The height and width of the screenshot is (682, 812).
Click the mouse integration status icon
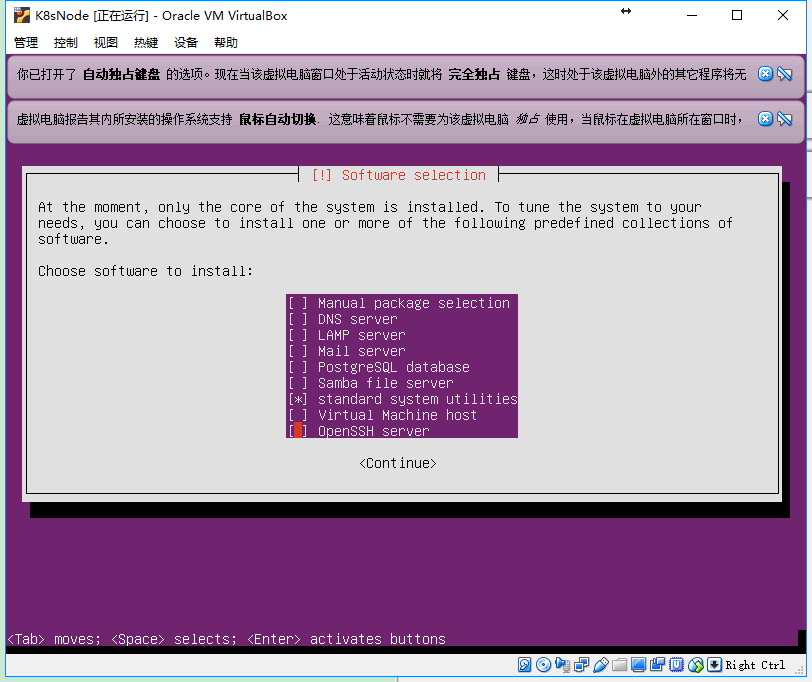pos(695,665)
